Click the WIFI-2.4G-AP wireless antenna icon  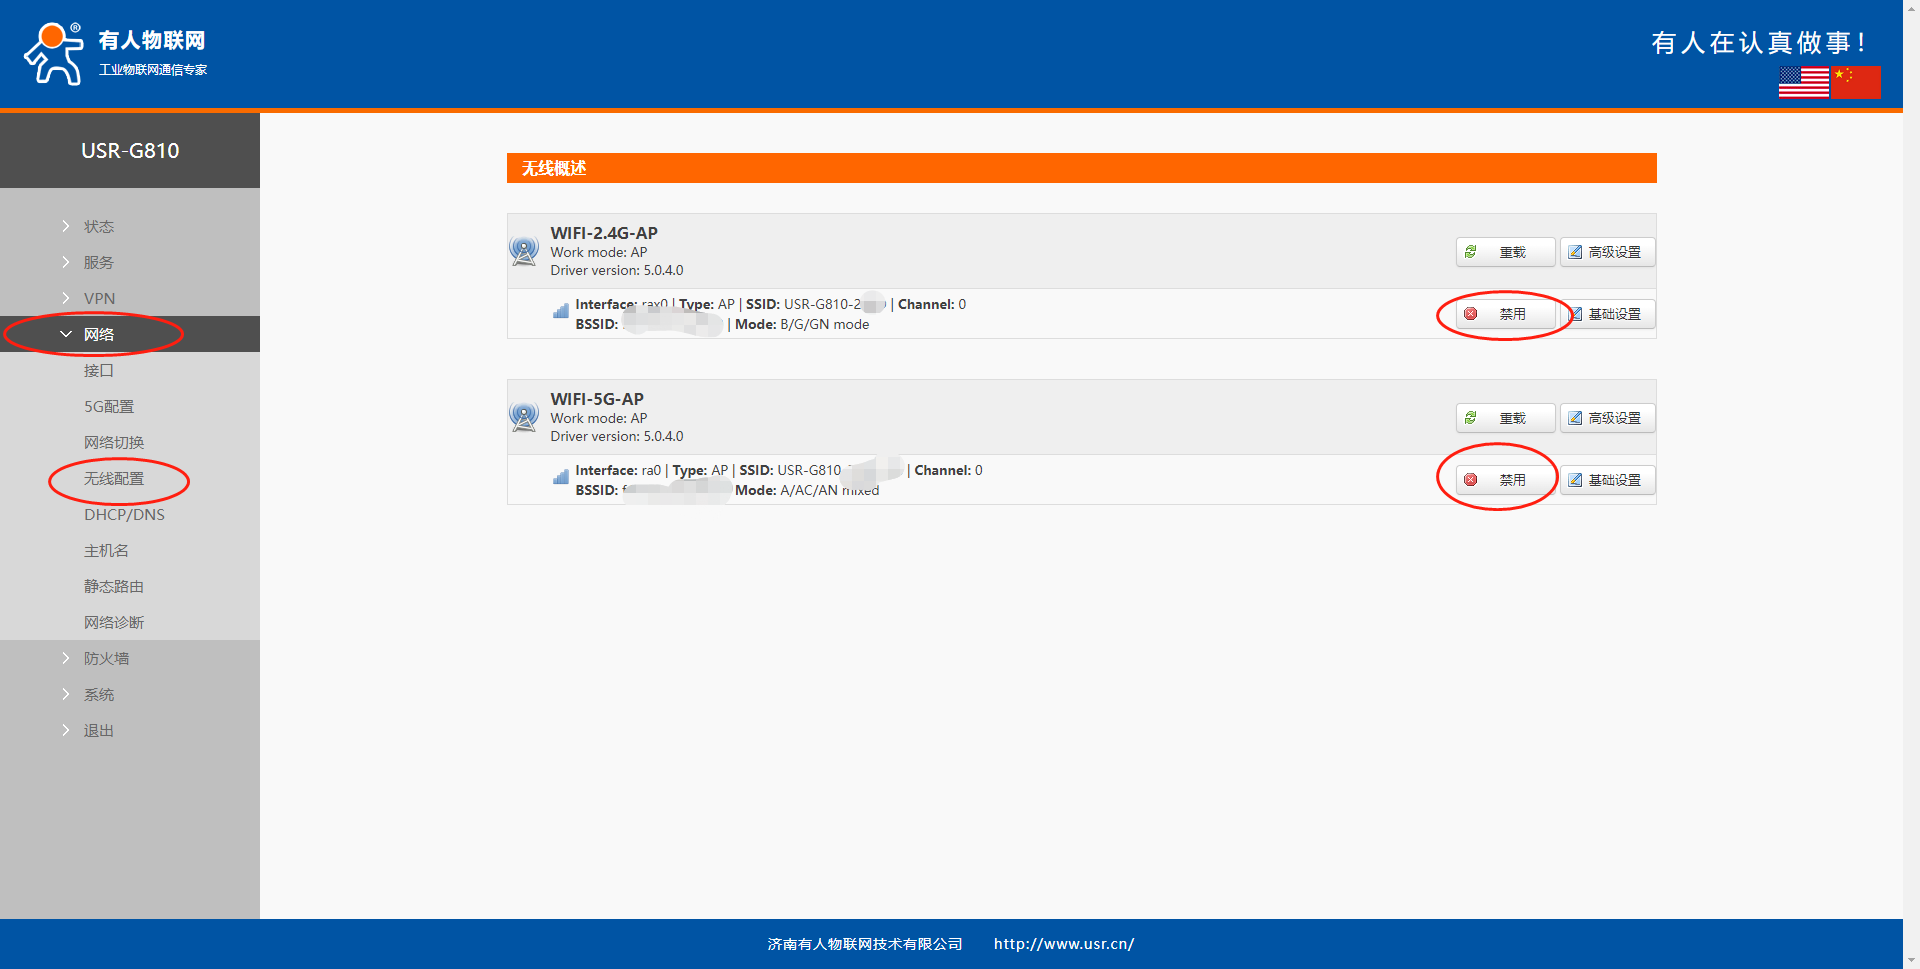coord(524,251)
